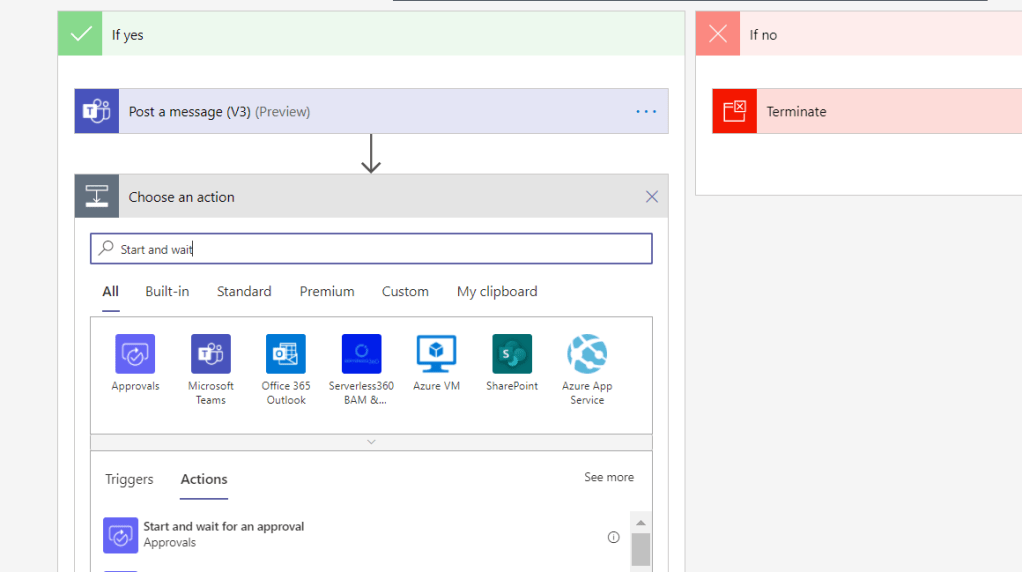Click the See more link
Screen dimensions: 1022x572
(609, 478)
